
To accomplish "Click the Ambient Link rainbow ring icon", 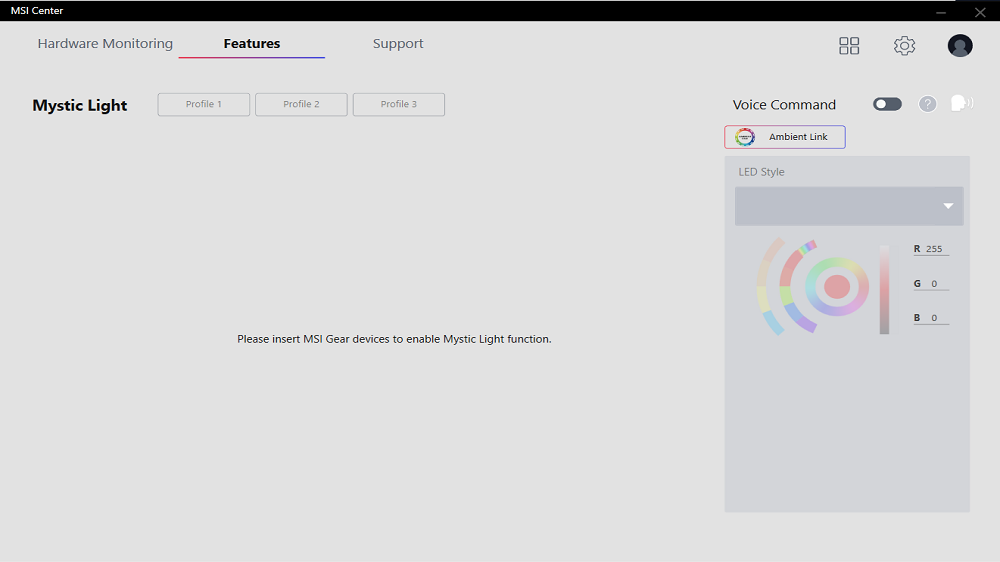I will tap(744, 137).
